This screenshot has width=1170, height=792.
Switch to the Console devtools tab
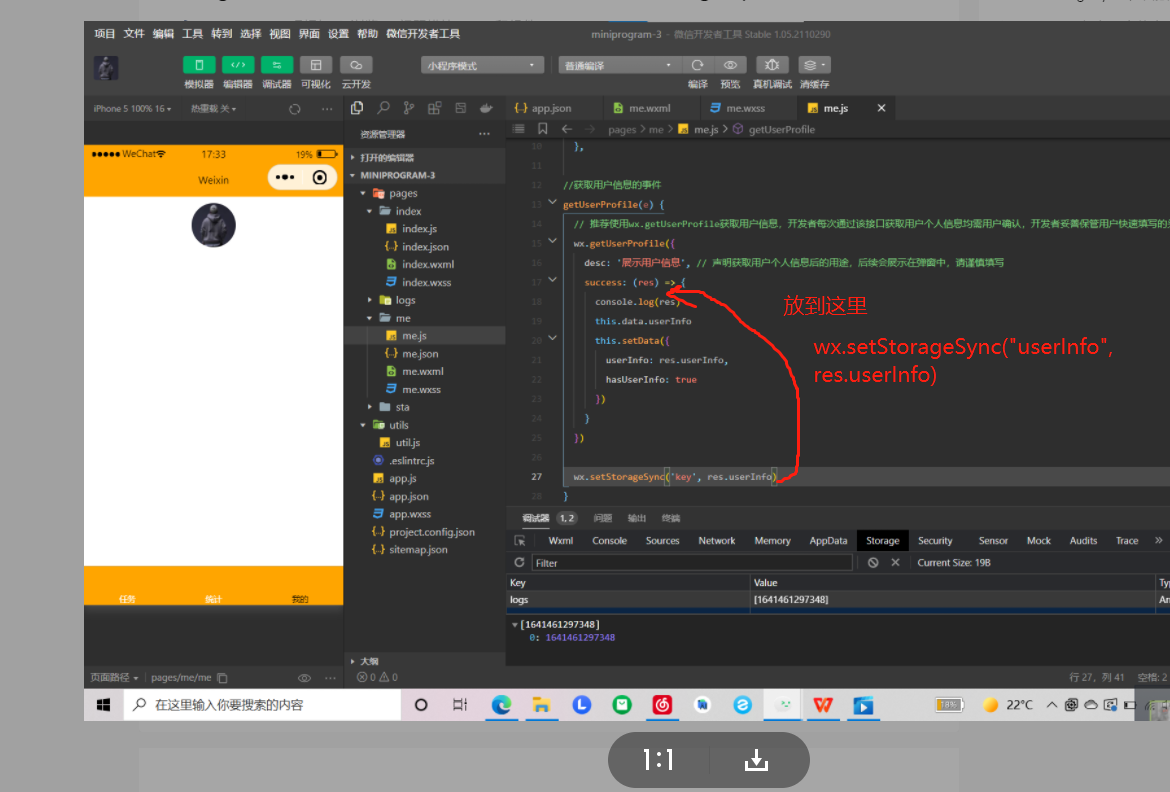pos(609,540)
